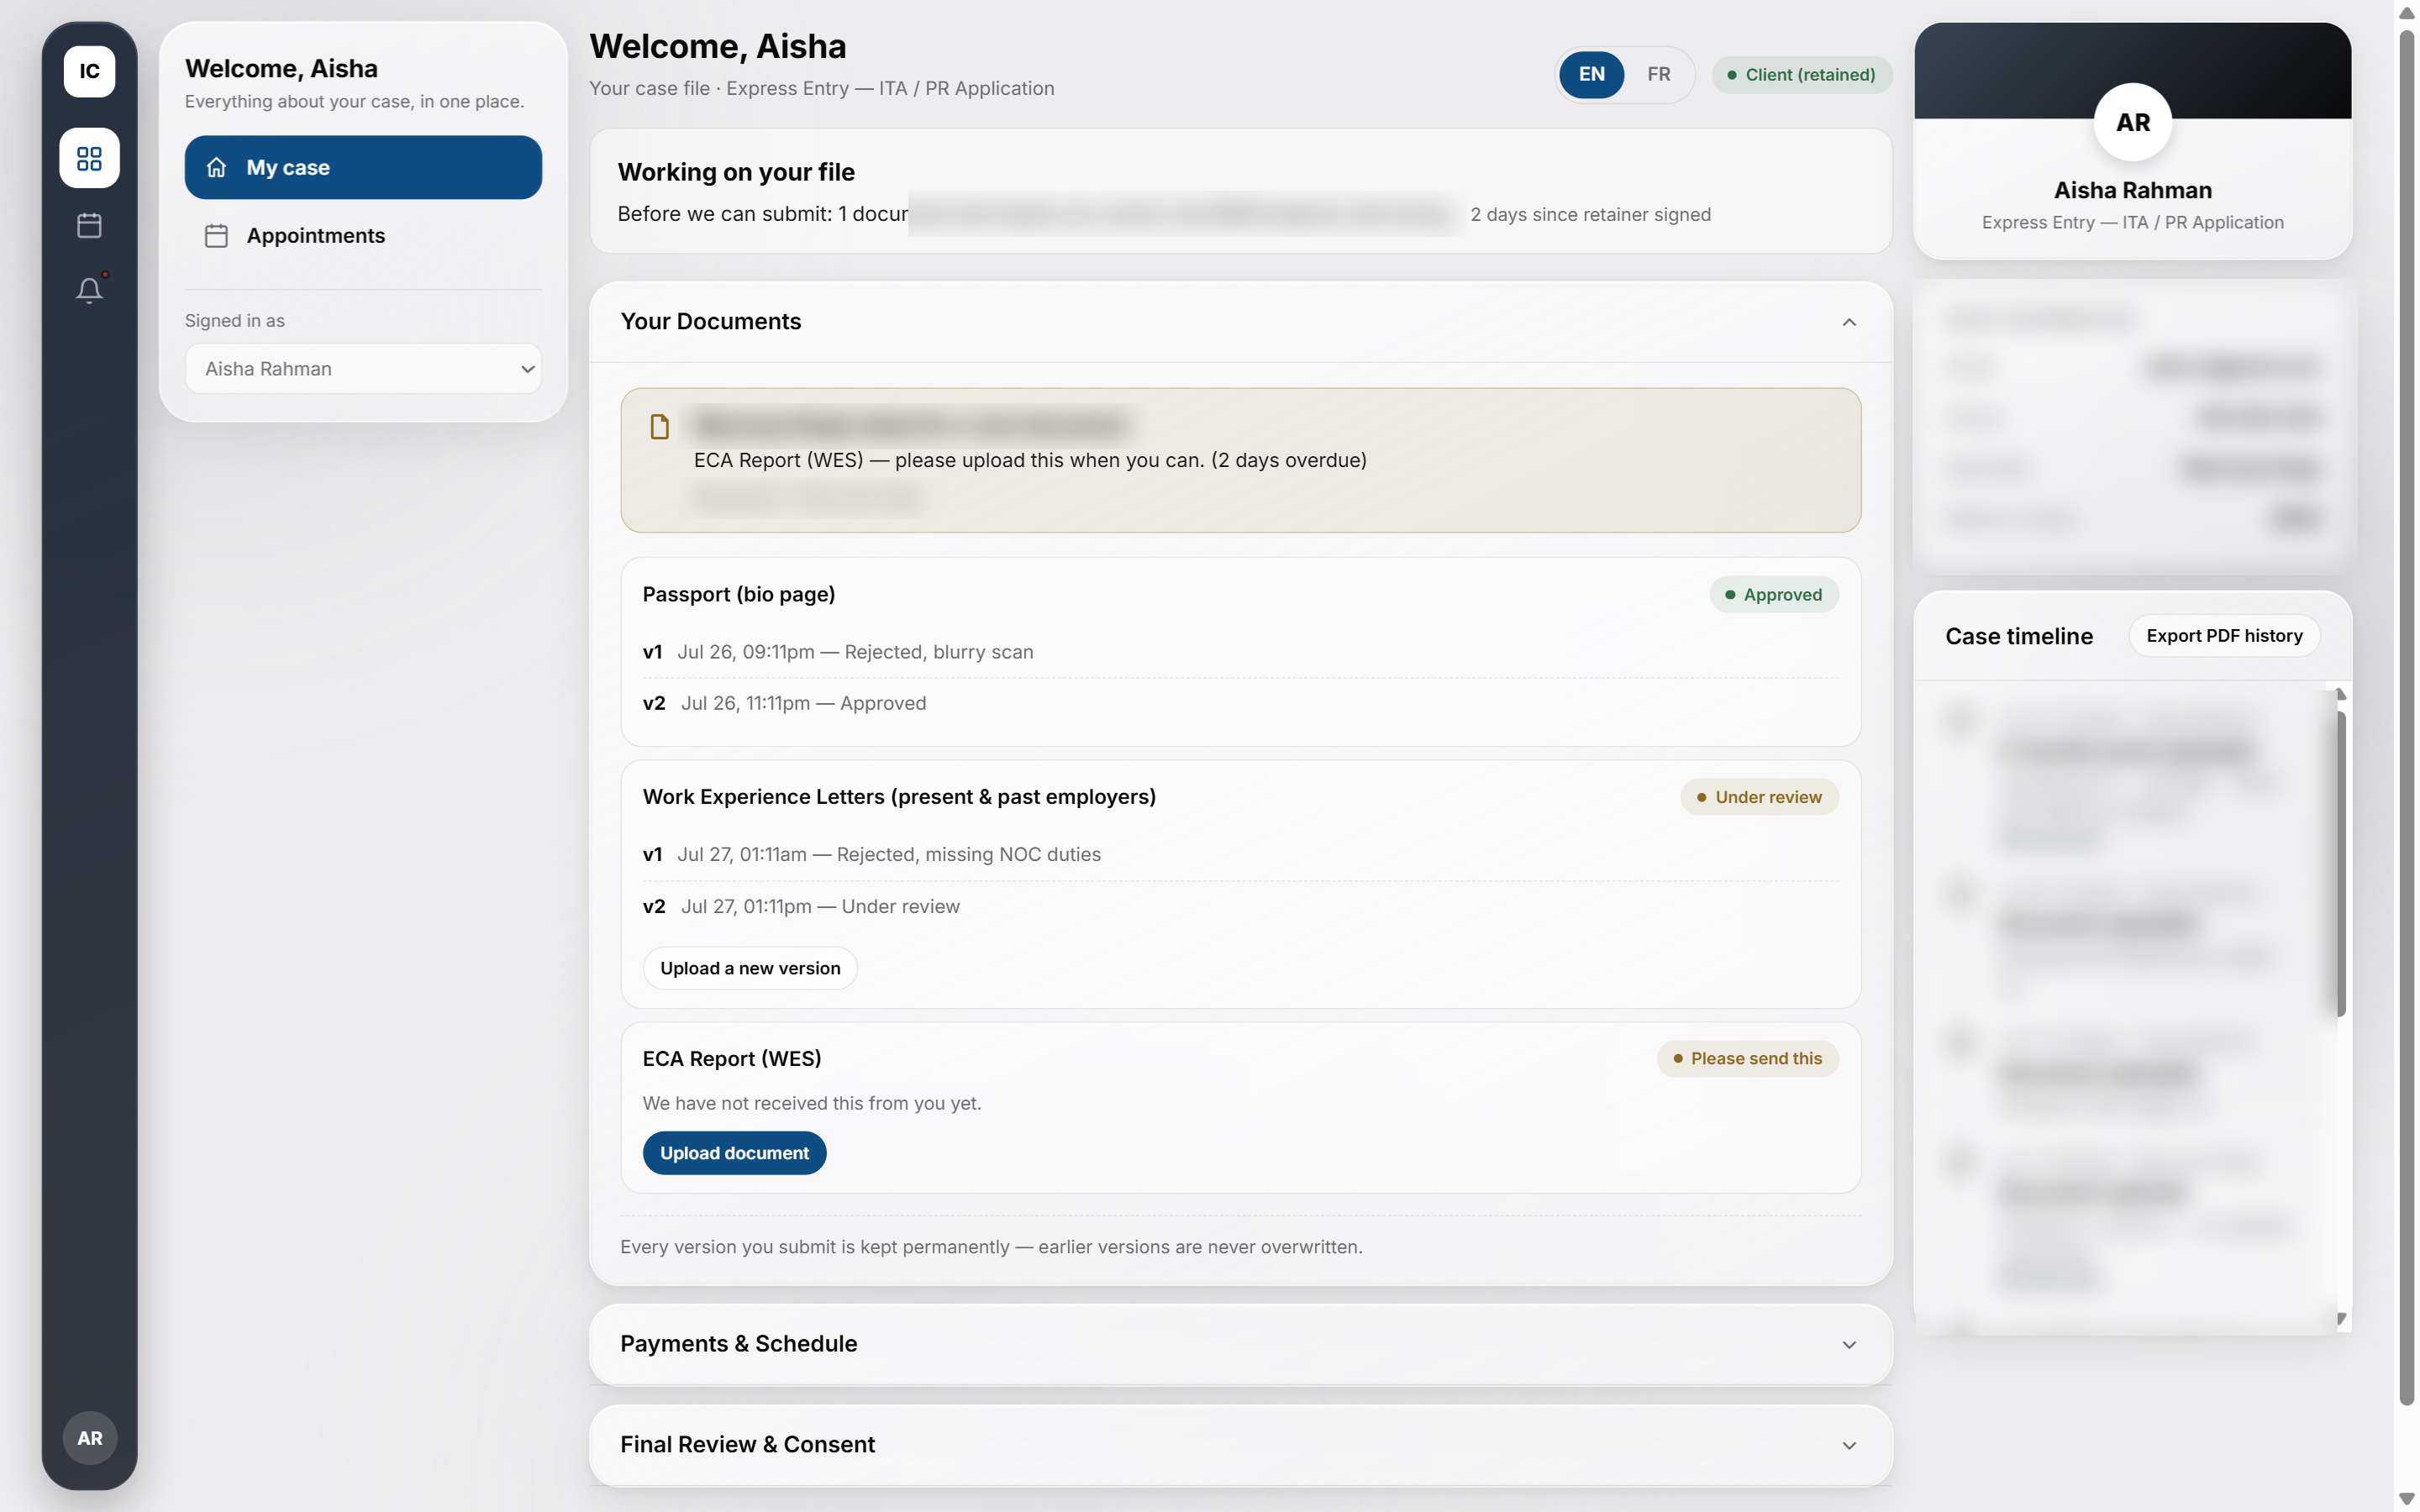
Task: Click Export PDF history
Action: 2224,636
